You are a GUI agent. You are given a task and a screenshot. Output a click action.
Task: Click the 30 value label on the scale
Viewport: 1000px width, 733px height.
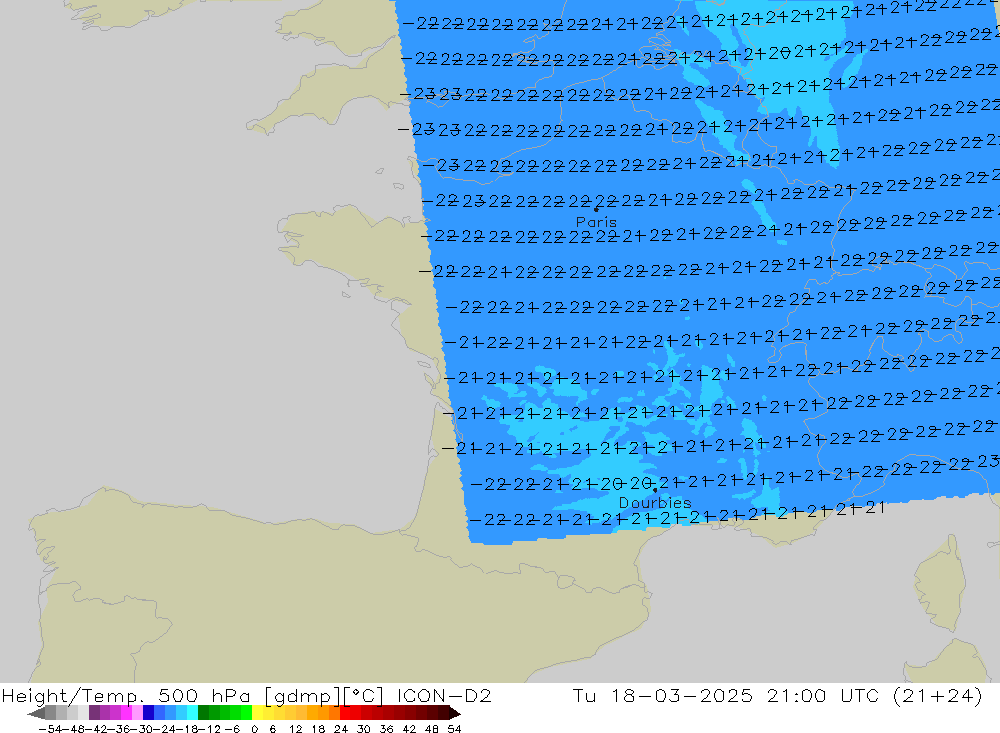364,729
